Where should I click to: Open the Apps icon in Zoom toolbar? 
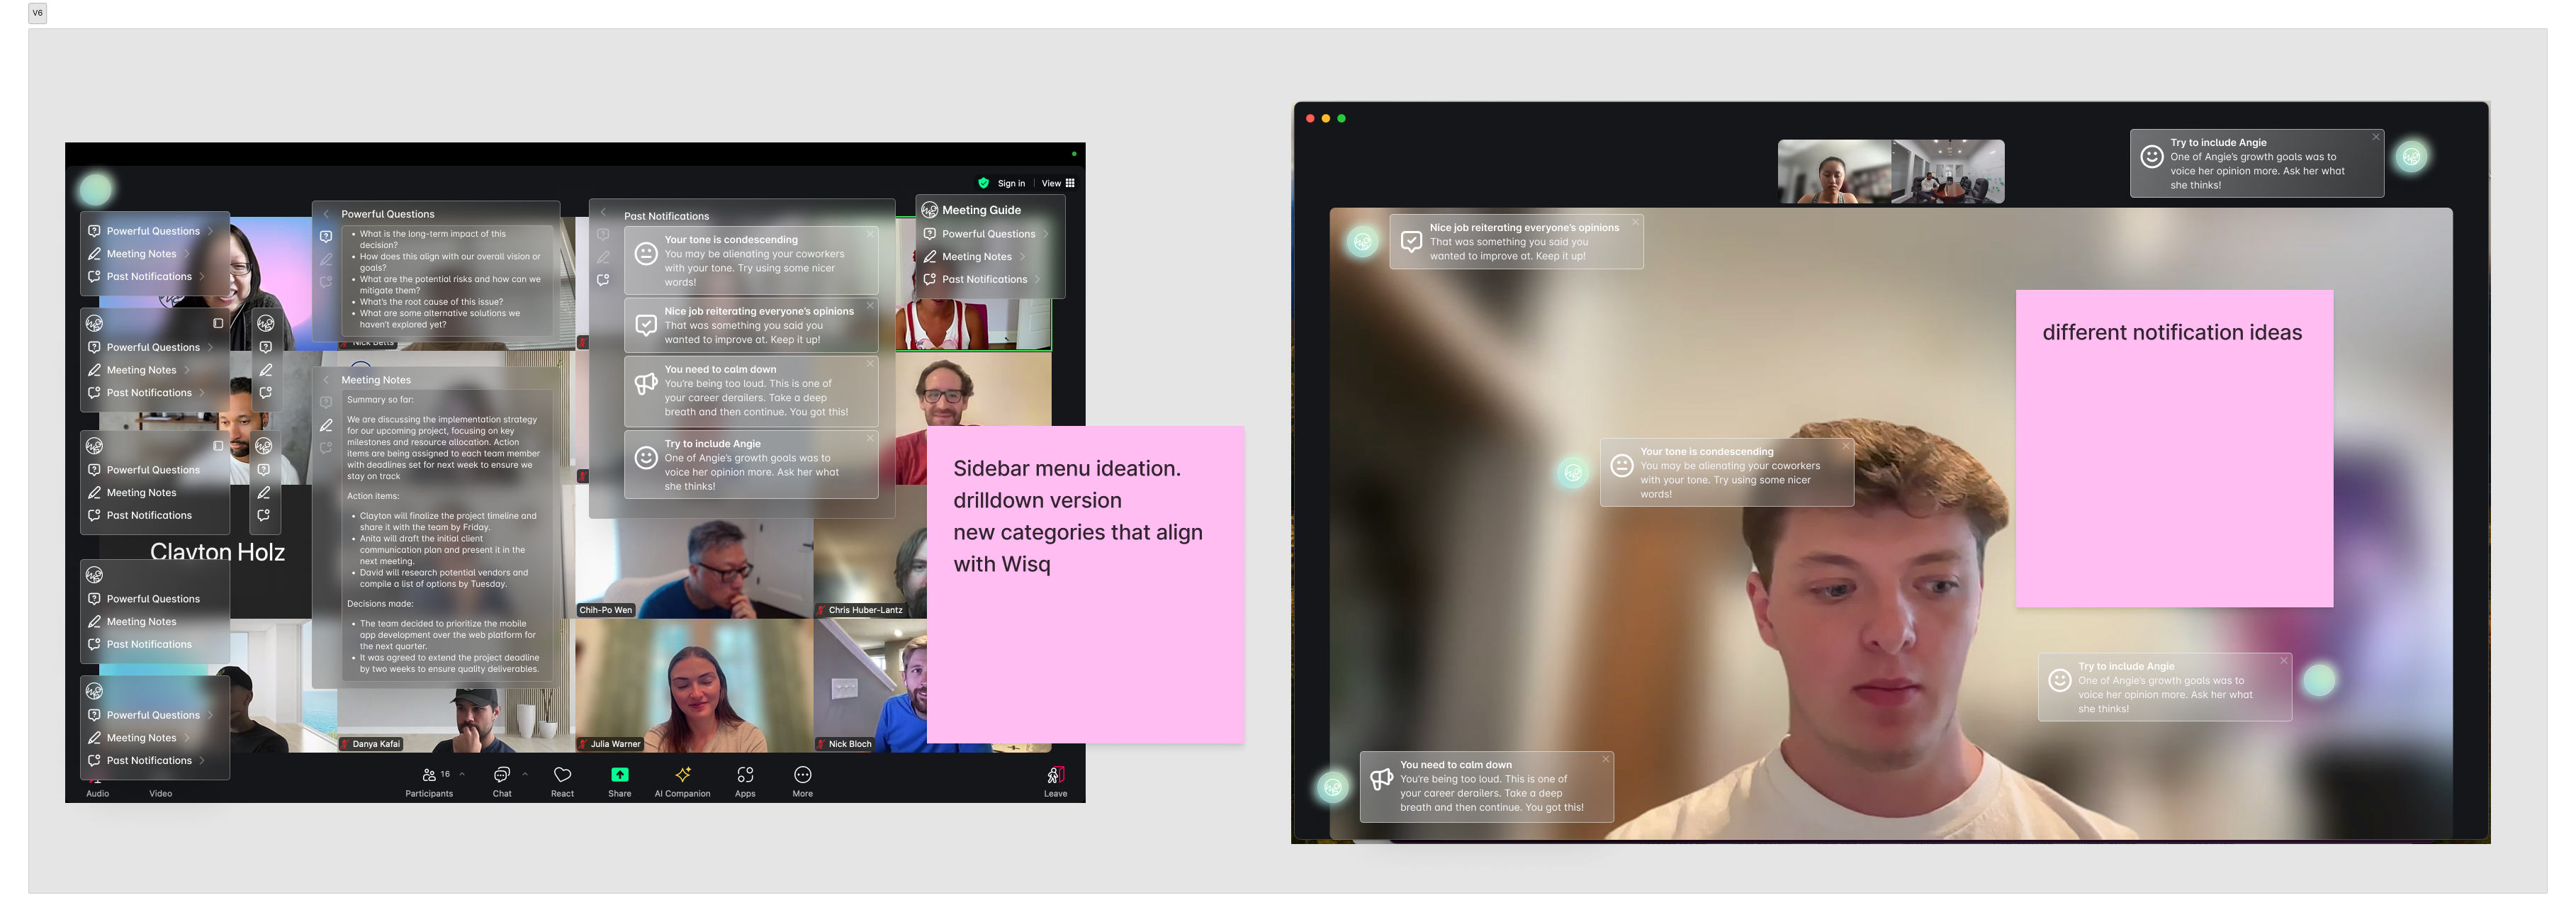745,776
